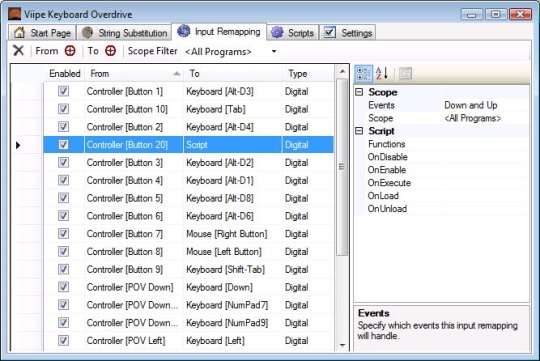Click the Keyboard [NumPad9] cell
Viewport: 540px width, 361px height.
tap(233, 322)
